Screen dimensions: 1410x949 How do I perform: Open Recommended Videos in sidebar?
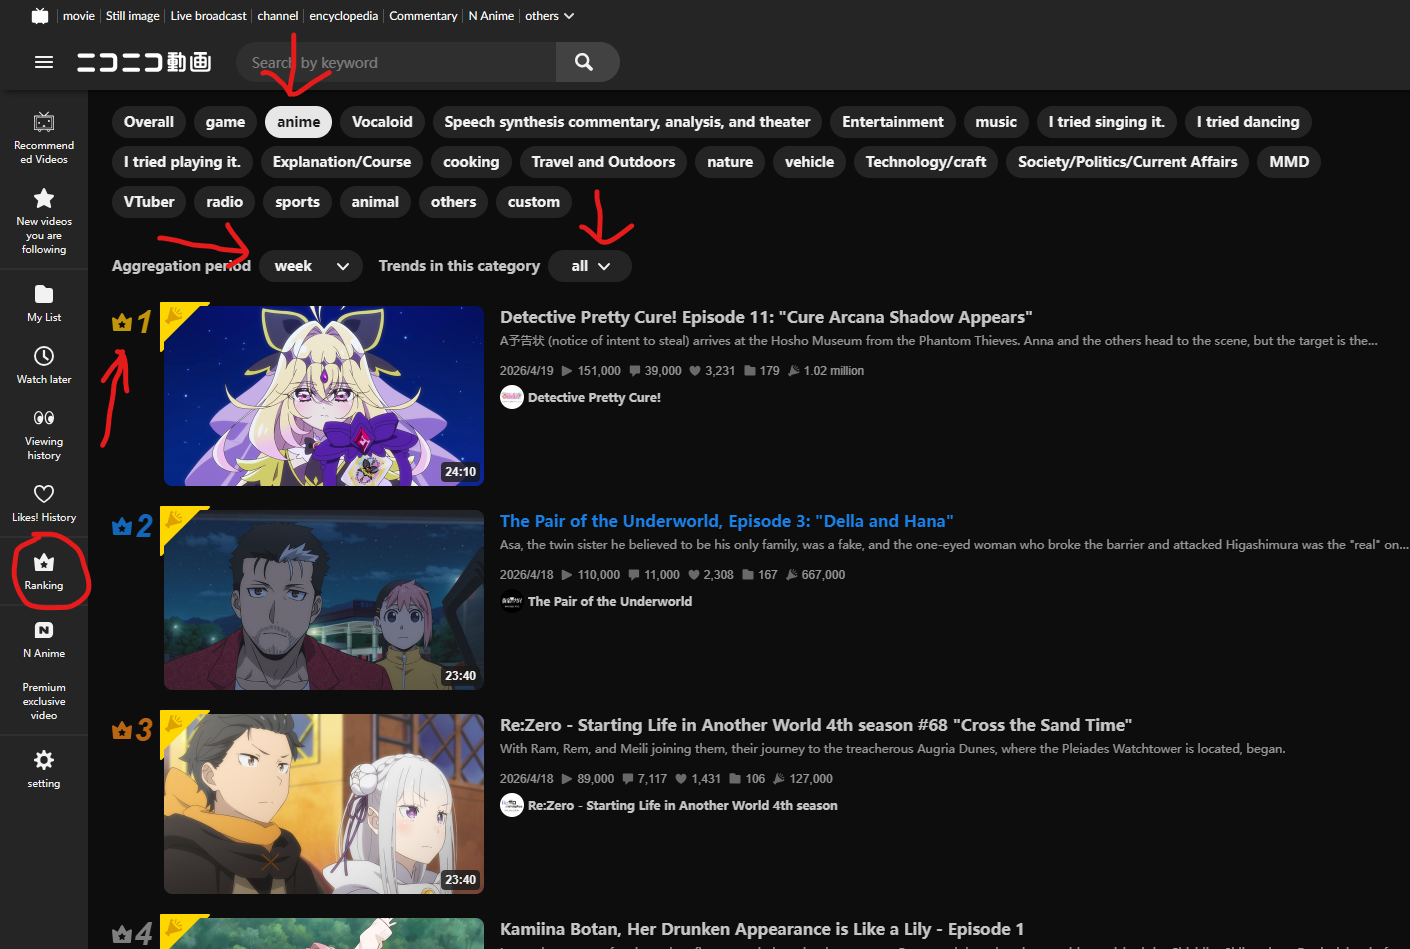click(x=44, y=138)
